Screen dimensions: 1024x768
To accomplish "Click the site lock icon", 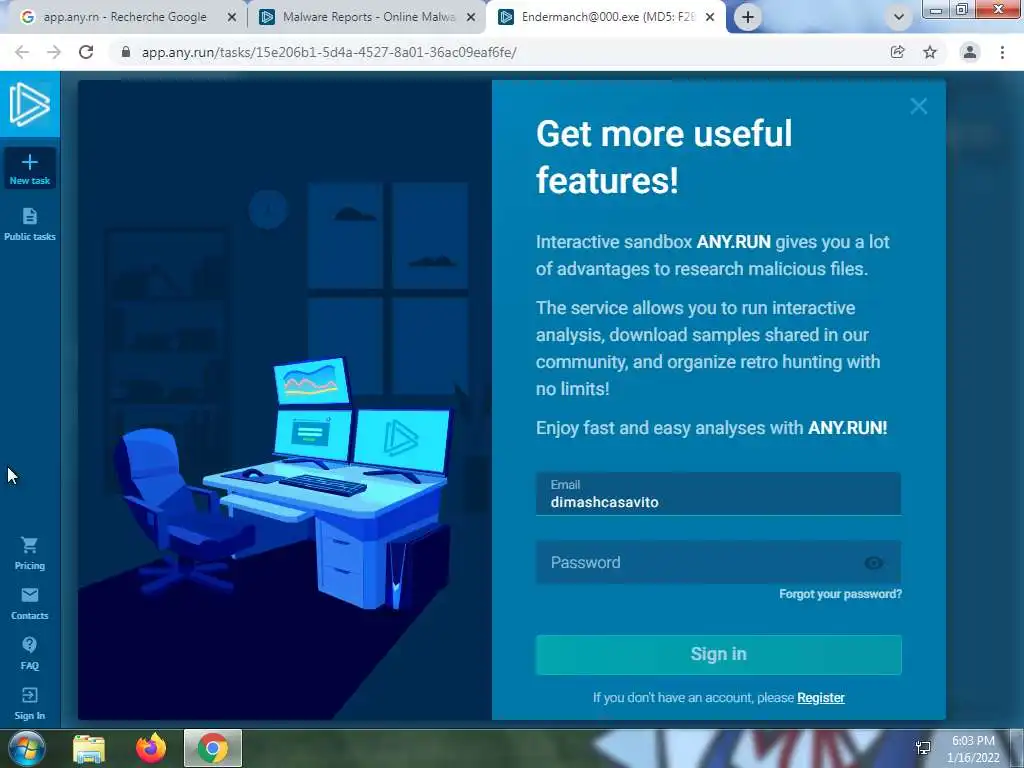I will point(126,52).
